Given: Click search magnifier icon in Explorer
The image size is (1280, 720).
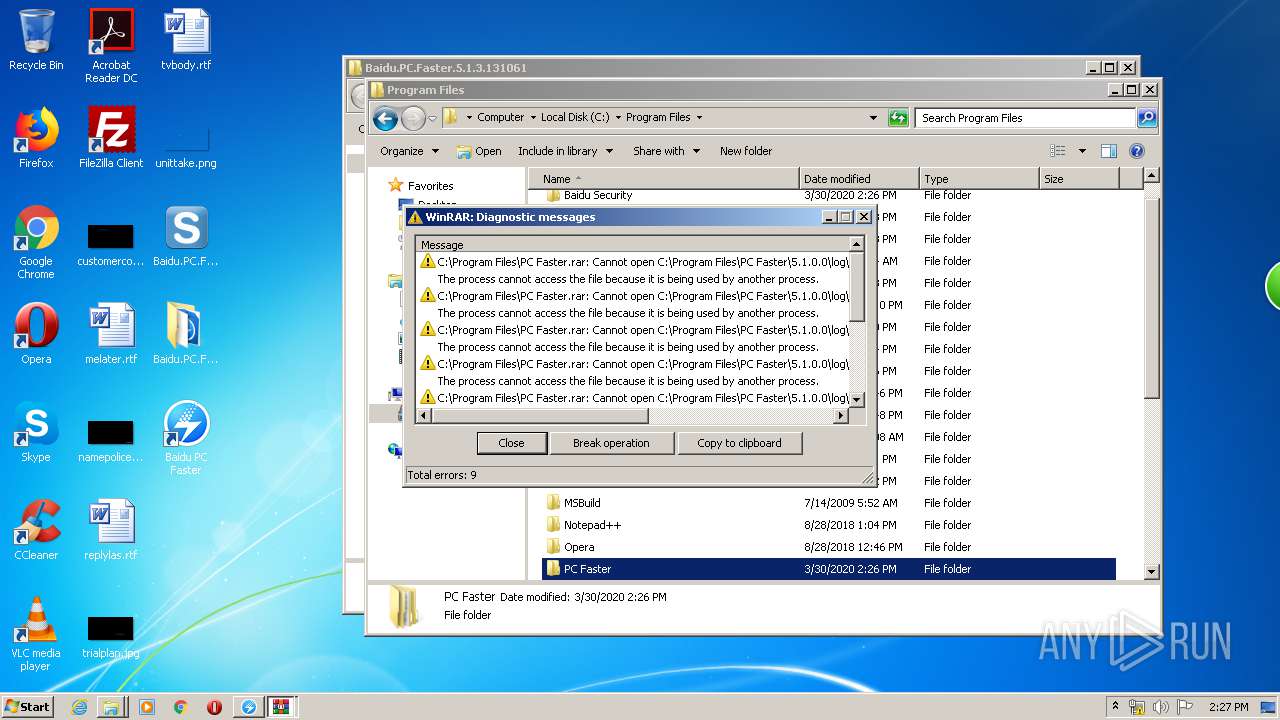Looking at the screenshot, I should [1147, 118].
